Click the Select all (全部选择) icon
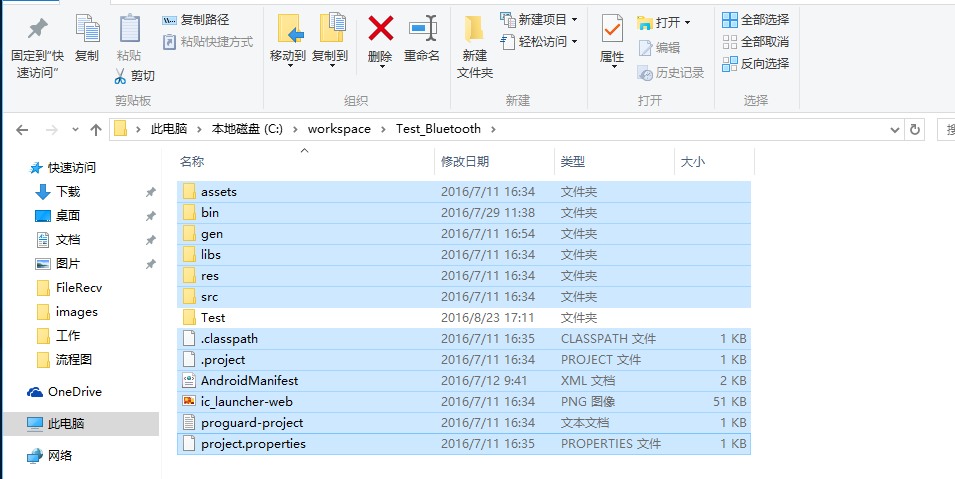This screenshot has height=479, width=955. [730, 20]
